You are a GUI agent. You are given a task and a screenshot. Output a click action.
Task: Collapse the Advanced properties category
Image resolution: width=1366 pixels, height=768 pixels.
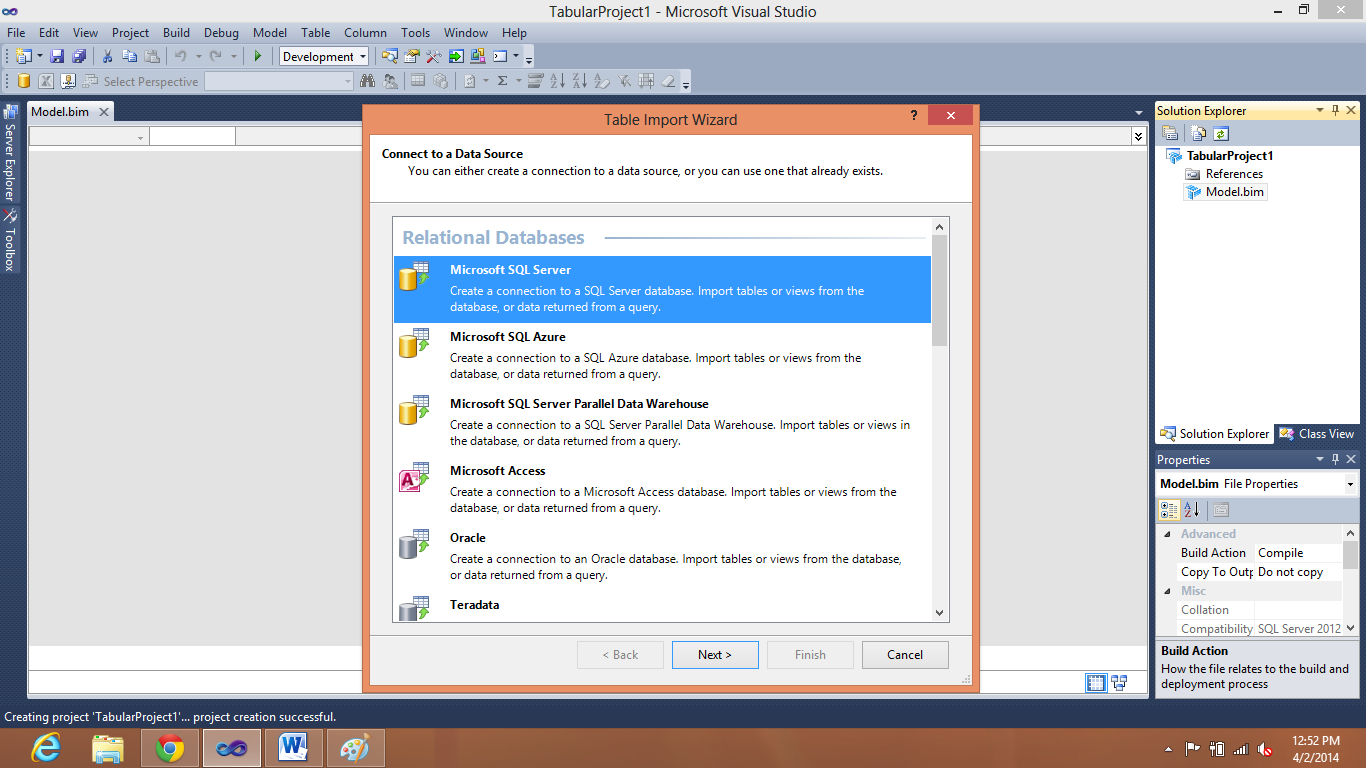(x=1166, y=534)
